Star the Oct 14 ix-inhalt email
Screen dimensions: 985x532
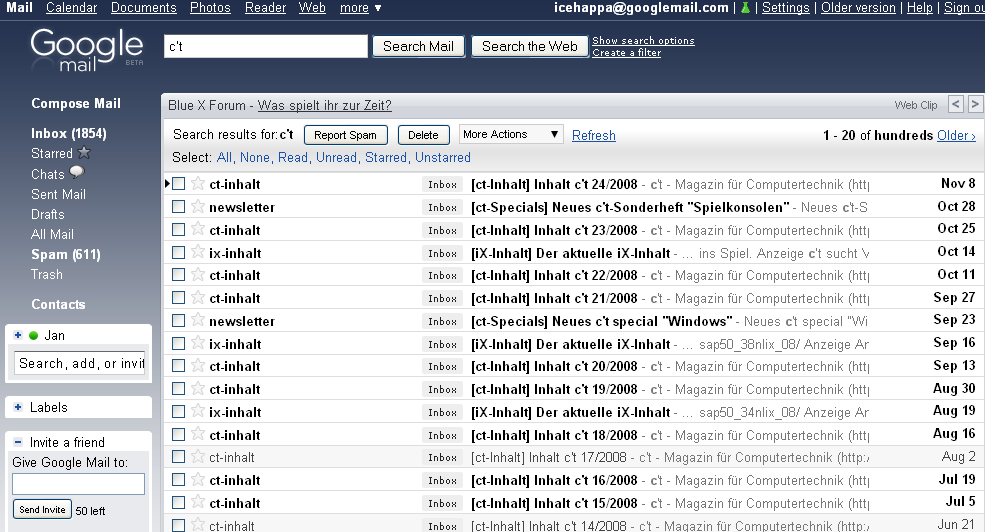click(198, 253)
